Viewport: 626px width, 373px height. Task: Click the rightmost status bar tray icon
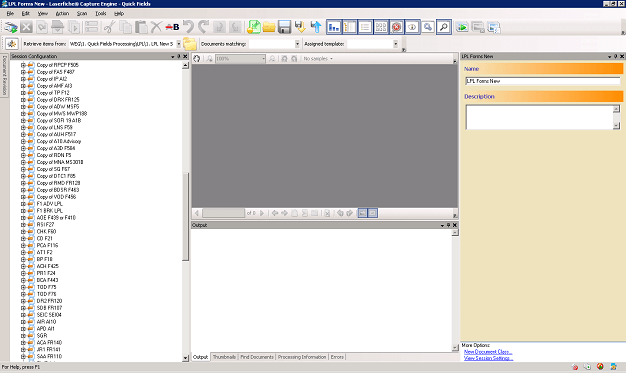tap(614, 367)
